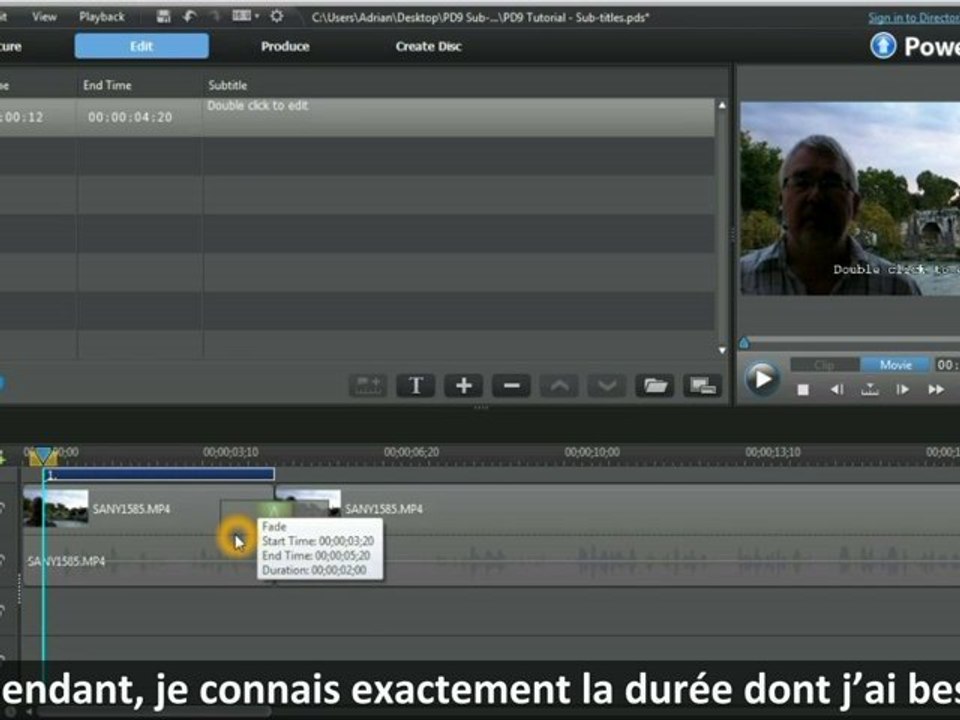The width and height of the screenshot is (960, 720).
Task: Undo the last action
Action: pyautogui.click(x=189, y=17)
